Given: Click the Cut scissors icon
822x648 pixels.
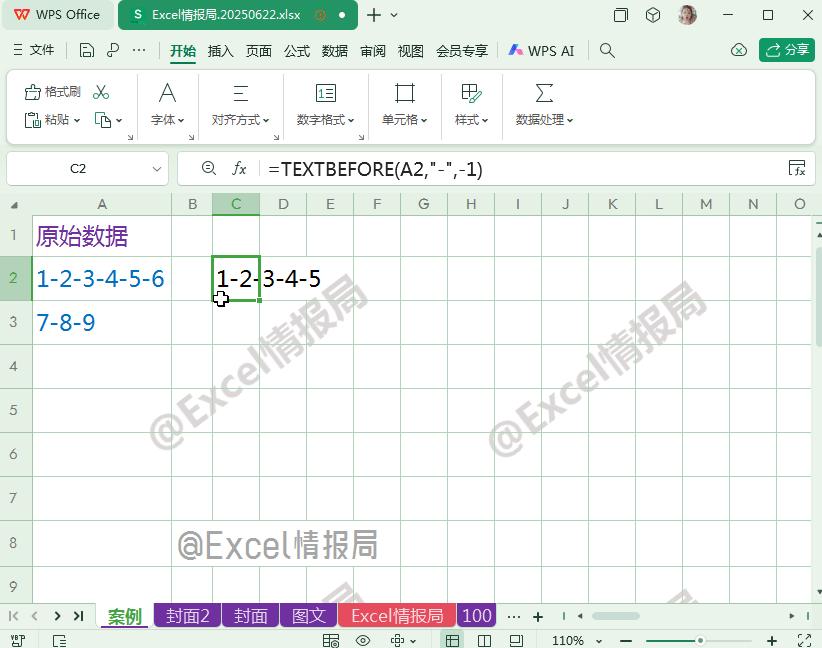Looking at the screenshot, I should point(99,91).
